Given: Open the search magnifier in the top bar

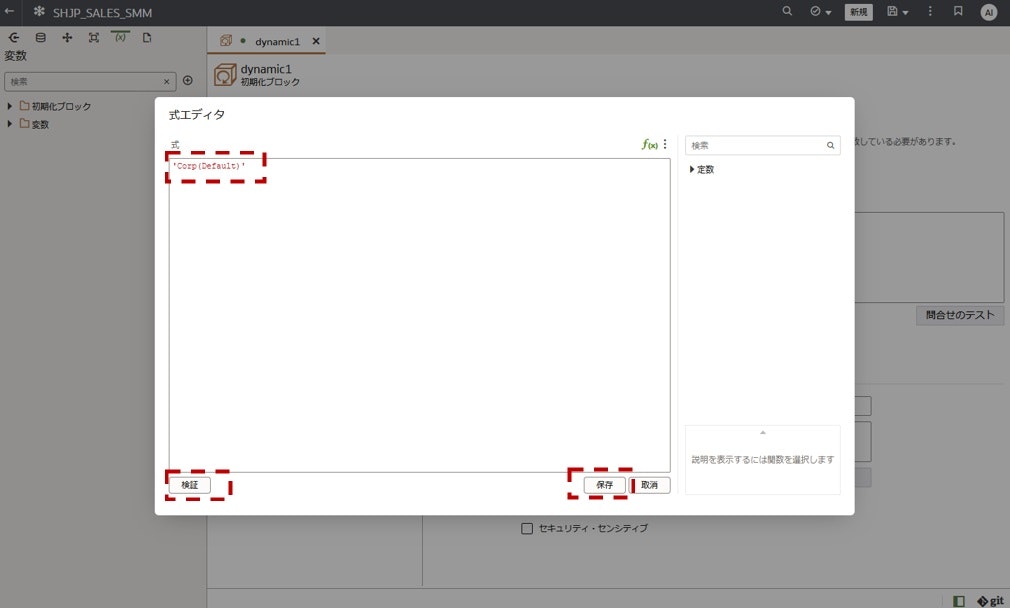Looking at the screenshot, I should 787,11.
